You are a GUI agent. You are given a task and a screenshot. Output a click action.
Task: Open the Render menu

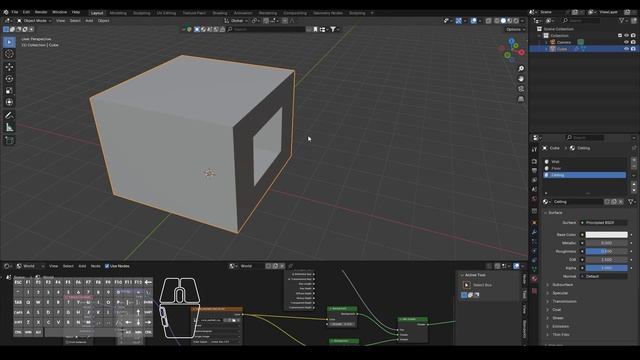(41, 12)
